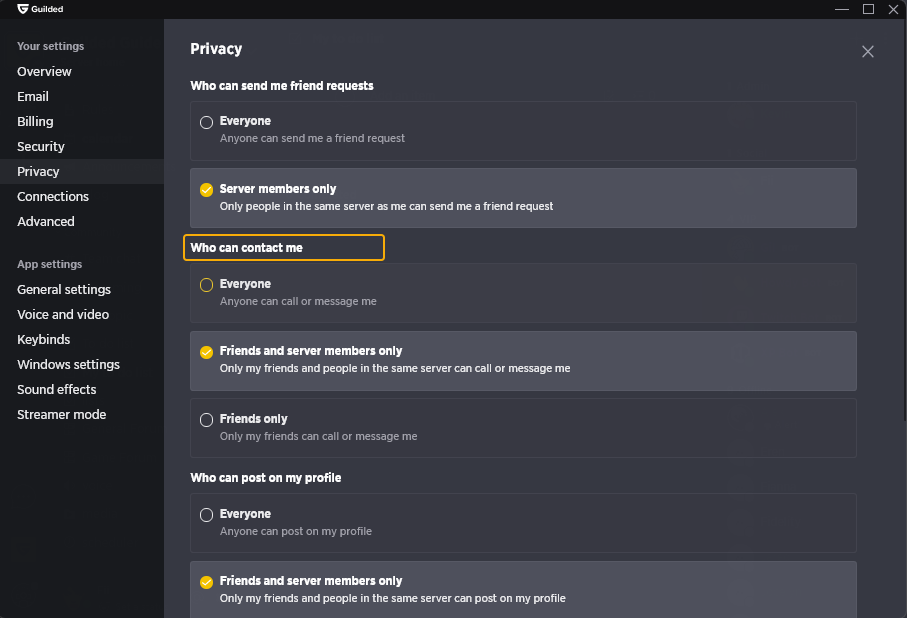
Task: Close the Privacy settings panel with X
Action: tap(867, 52)
